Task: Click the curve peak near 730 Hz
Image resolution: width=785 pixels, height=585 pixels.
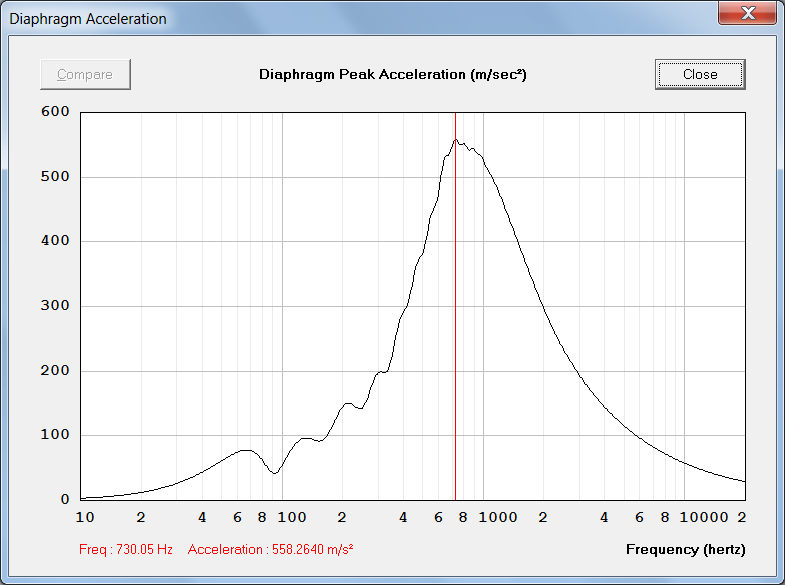Action: pos(455,140)
